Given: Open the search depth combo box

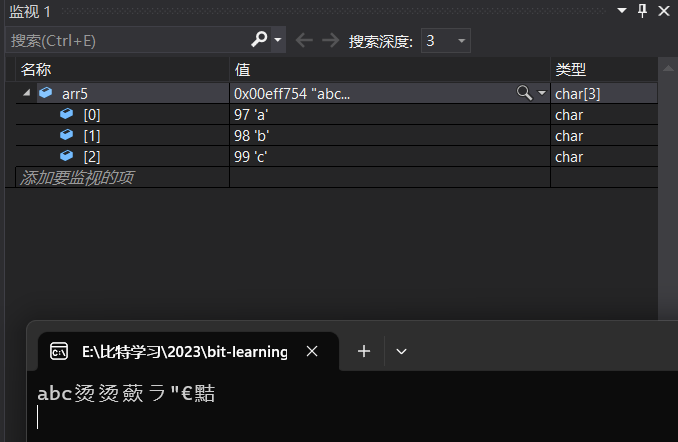Looking at the screenshot, I should [x=446, y=41].
